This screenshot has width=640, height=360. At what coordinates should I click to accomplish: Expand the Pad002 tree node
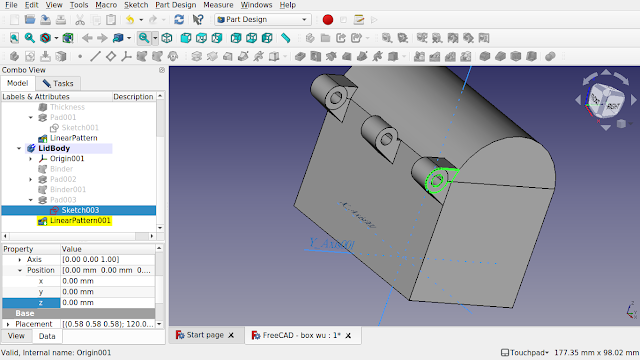click(31, 179)
